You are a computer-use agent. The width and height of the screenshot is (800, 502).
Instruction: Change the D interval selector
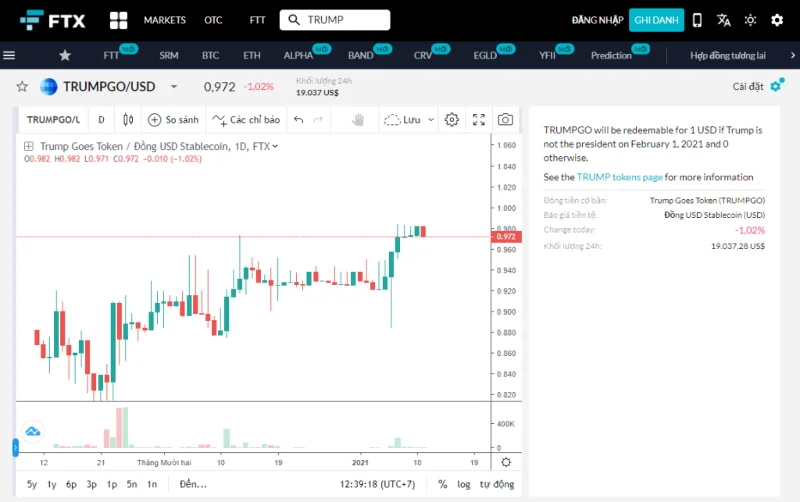pos(101,119)
